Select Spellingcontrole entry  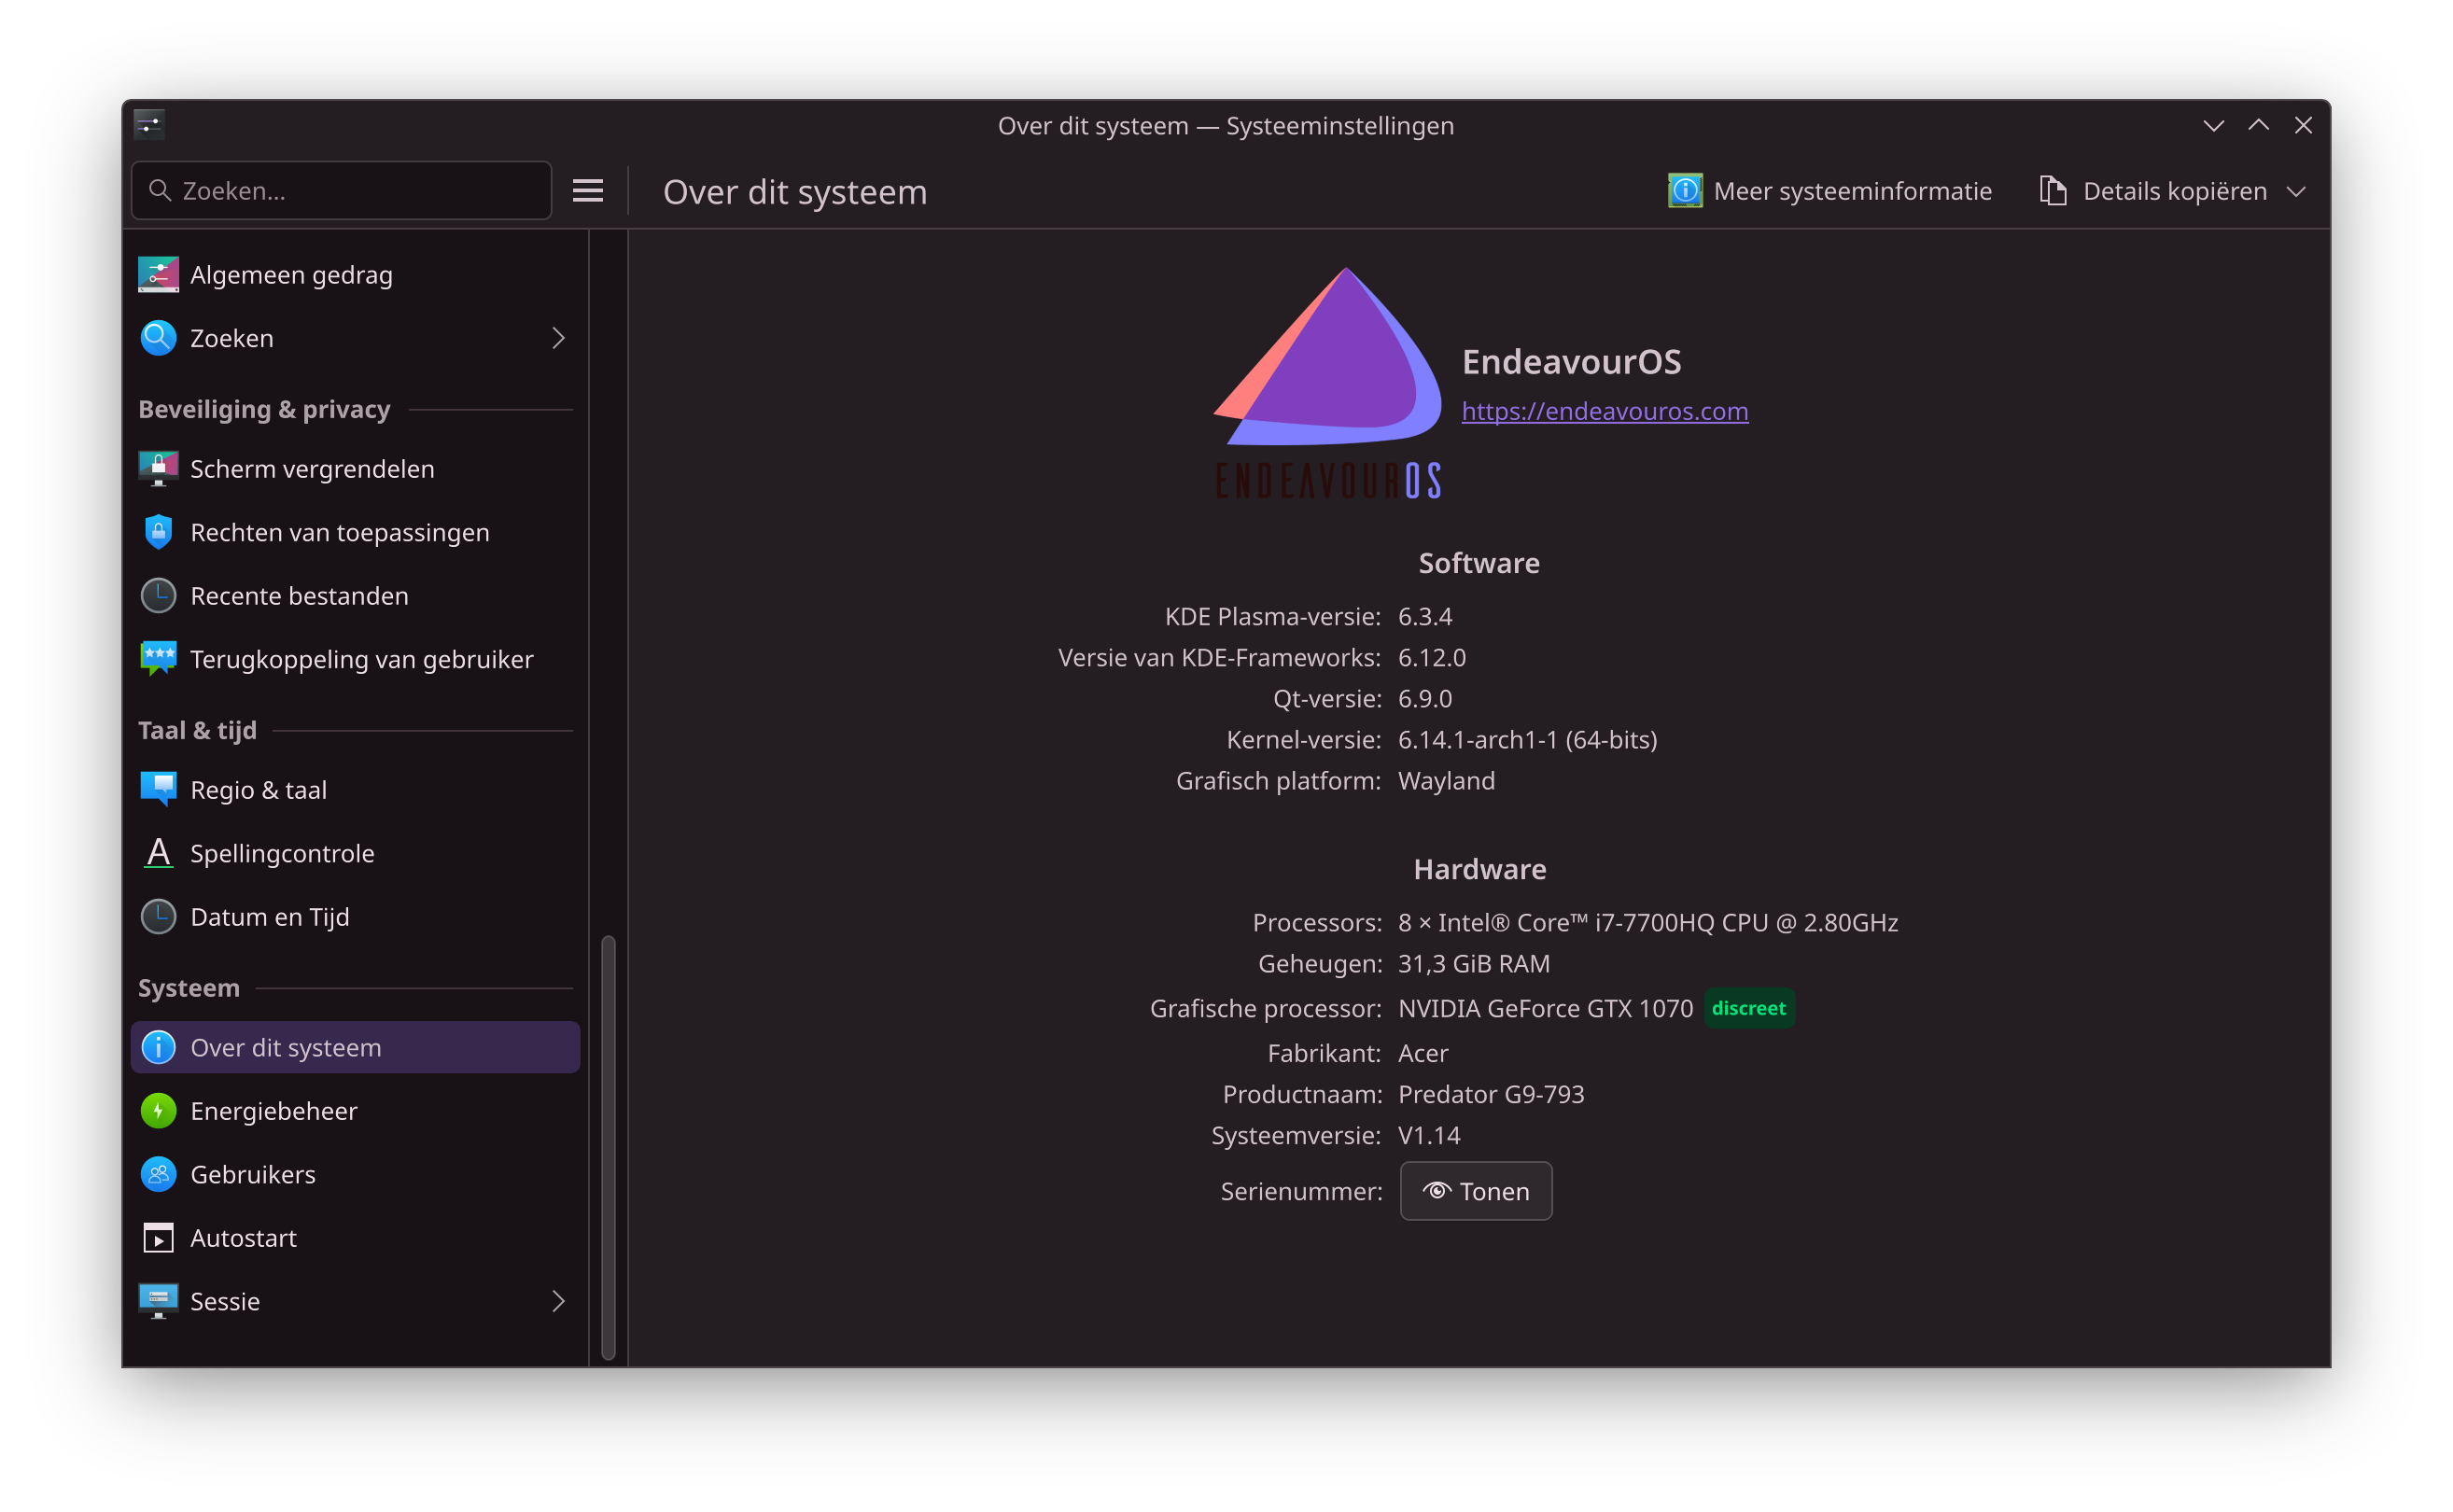(x=355, y=853)
